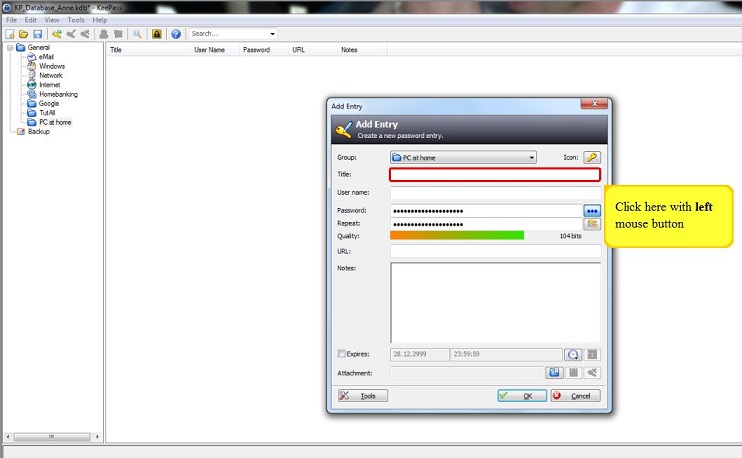Viewport: 742px width, 458px height.
Task: Collapse the General group in the tree
Action: click(10, 47)
